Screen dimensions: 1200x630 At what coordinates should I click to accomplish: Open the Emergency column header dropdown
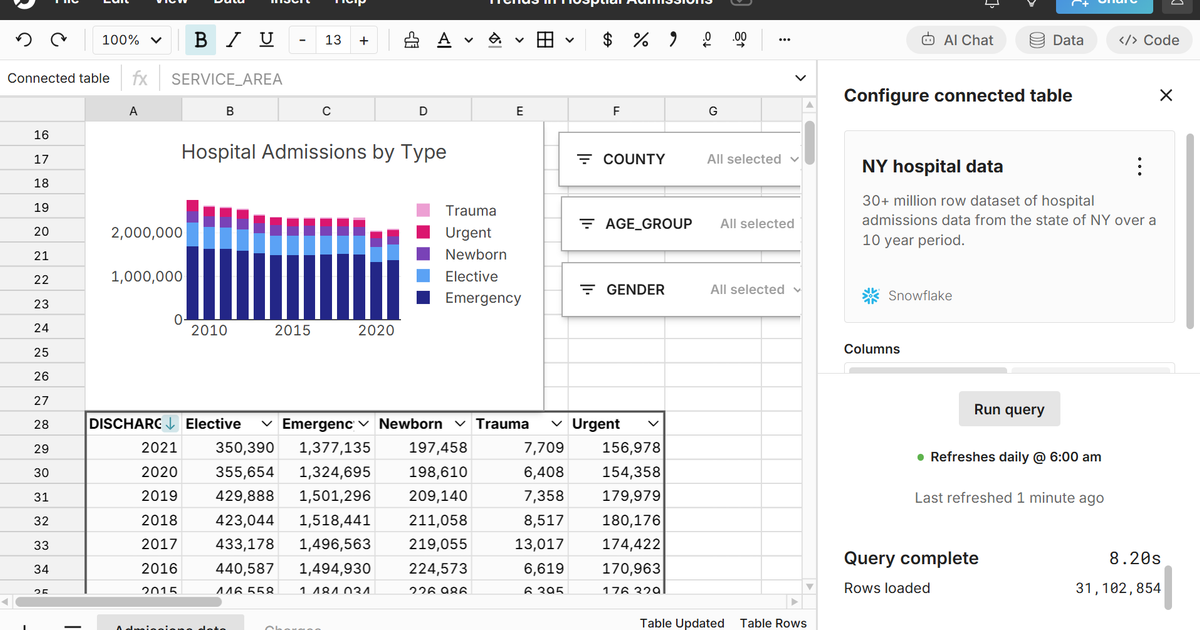click(x=363, y=424)
